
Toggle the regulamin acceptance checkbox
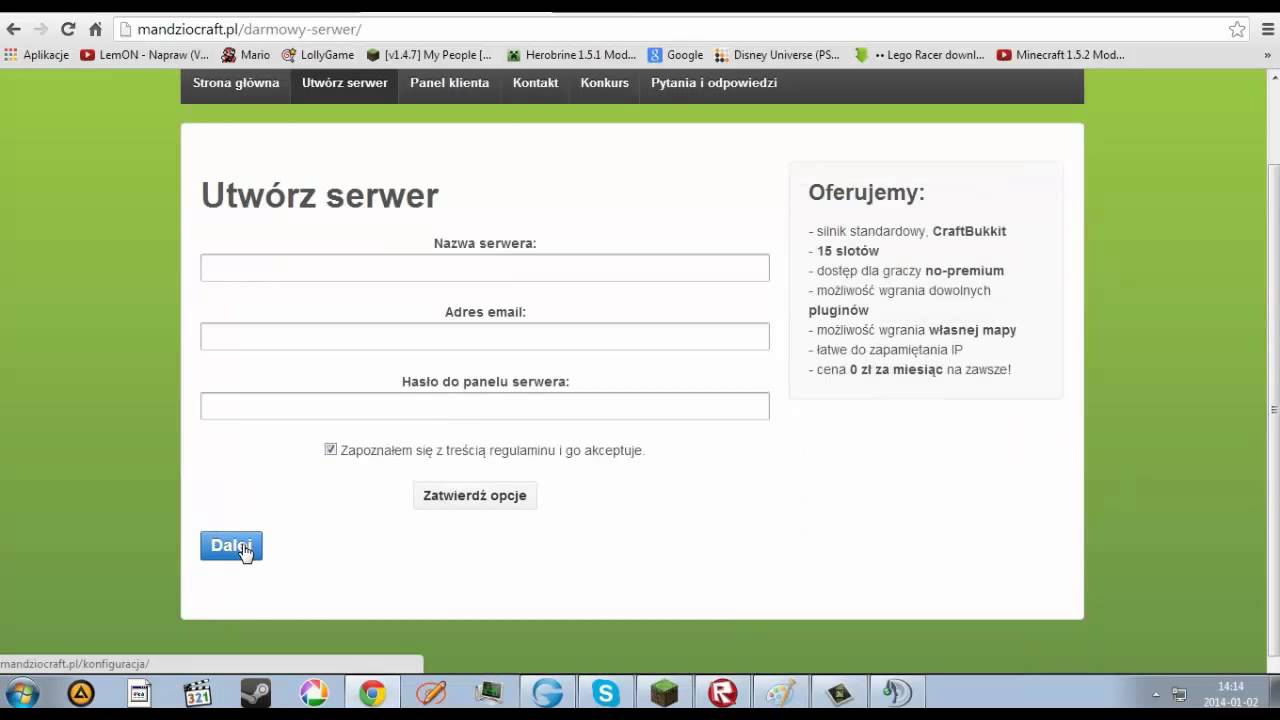[x=331, y=450]
